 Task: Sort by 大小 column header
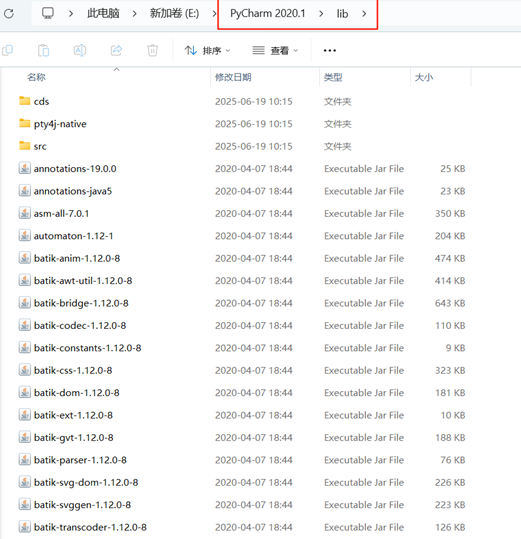[x=424, y=77]
